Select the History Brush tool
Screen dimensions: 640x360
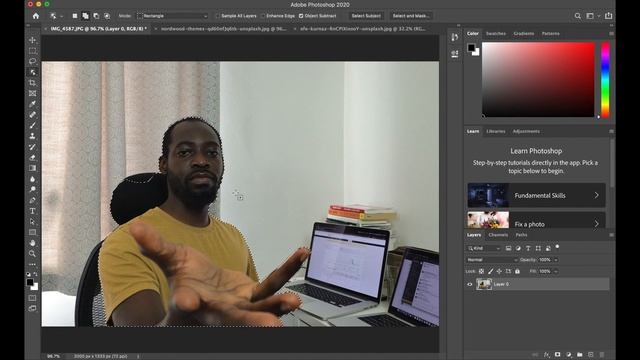(x=33, y=147)
